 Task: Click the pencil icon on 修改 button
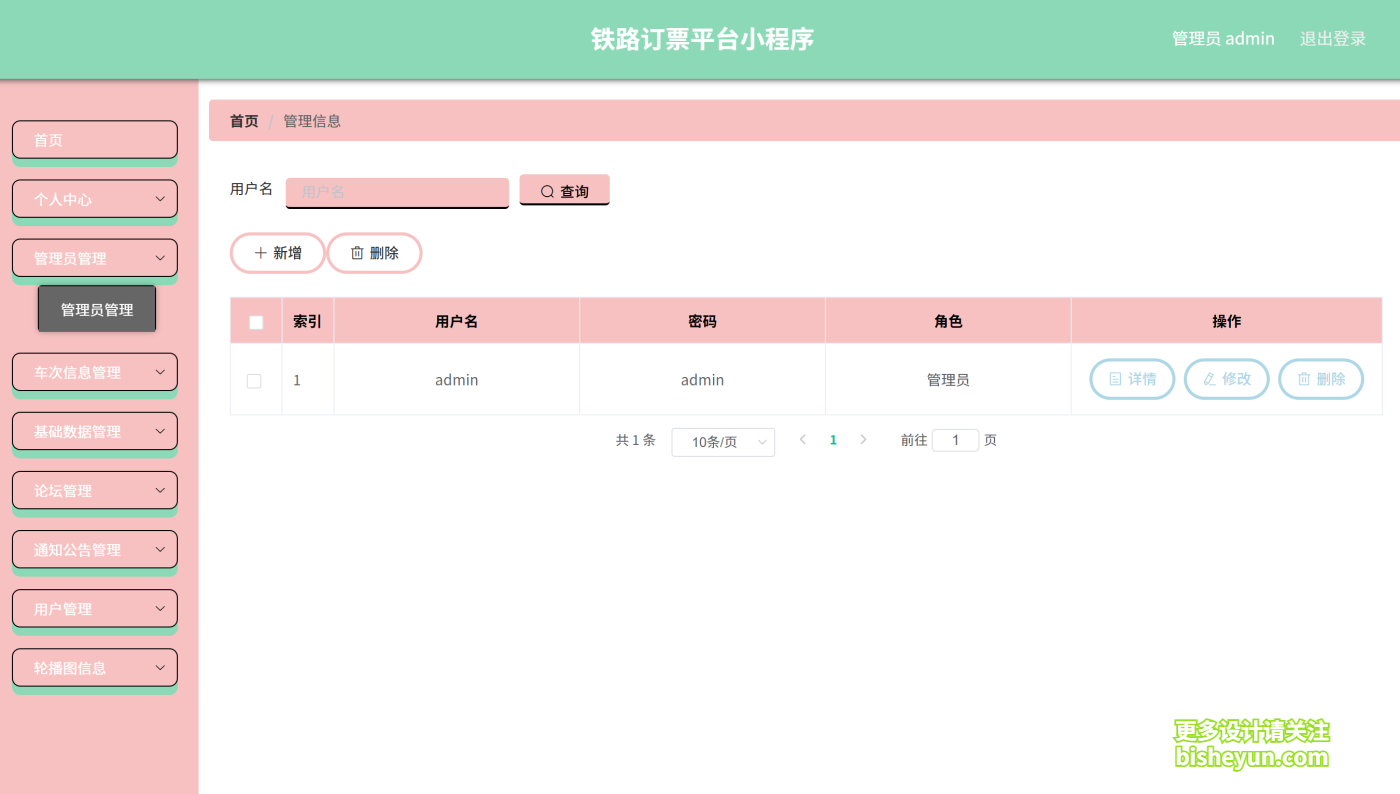[x=1209, y=379]
